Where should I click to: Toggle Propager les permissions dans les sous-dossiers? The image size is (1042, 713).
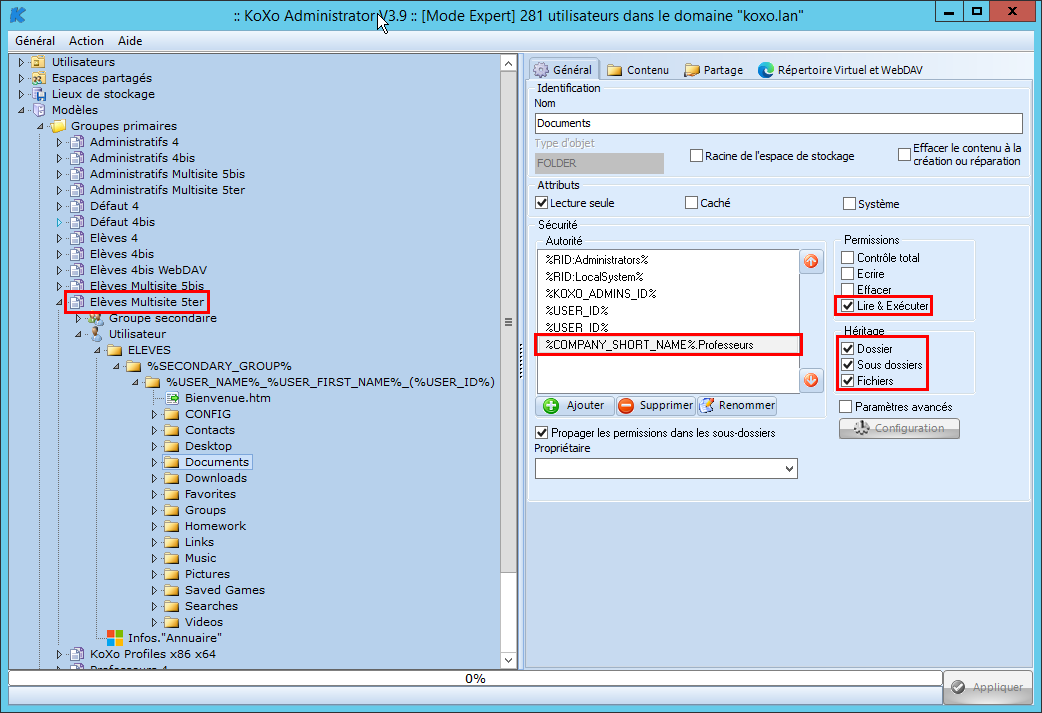[542, 433]
